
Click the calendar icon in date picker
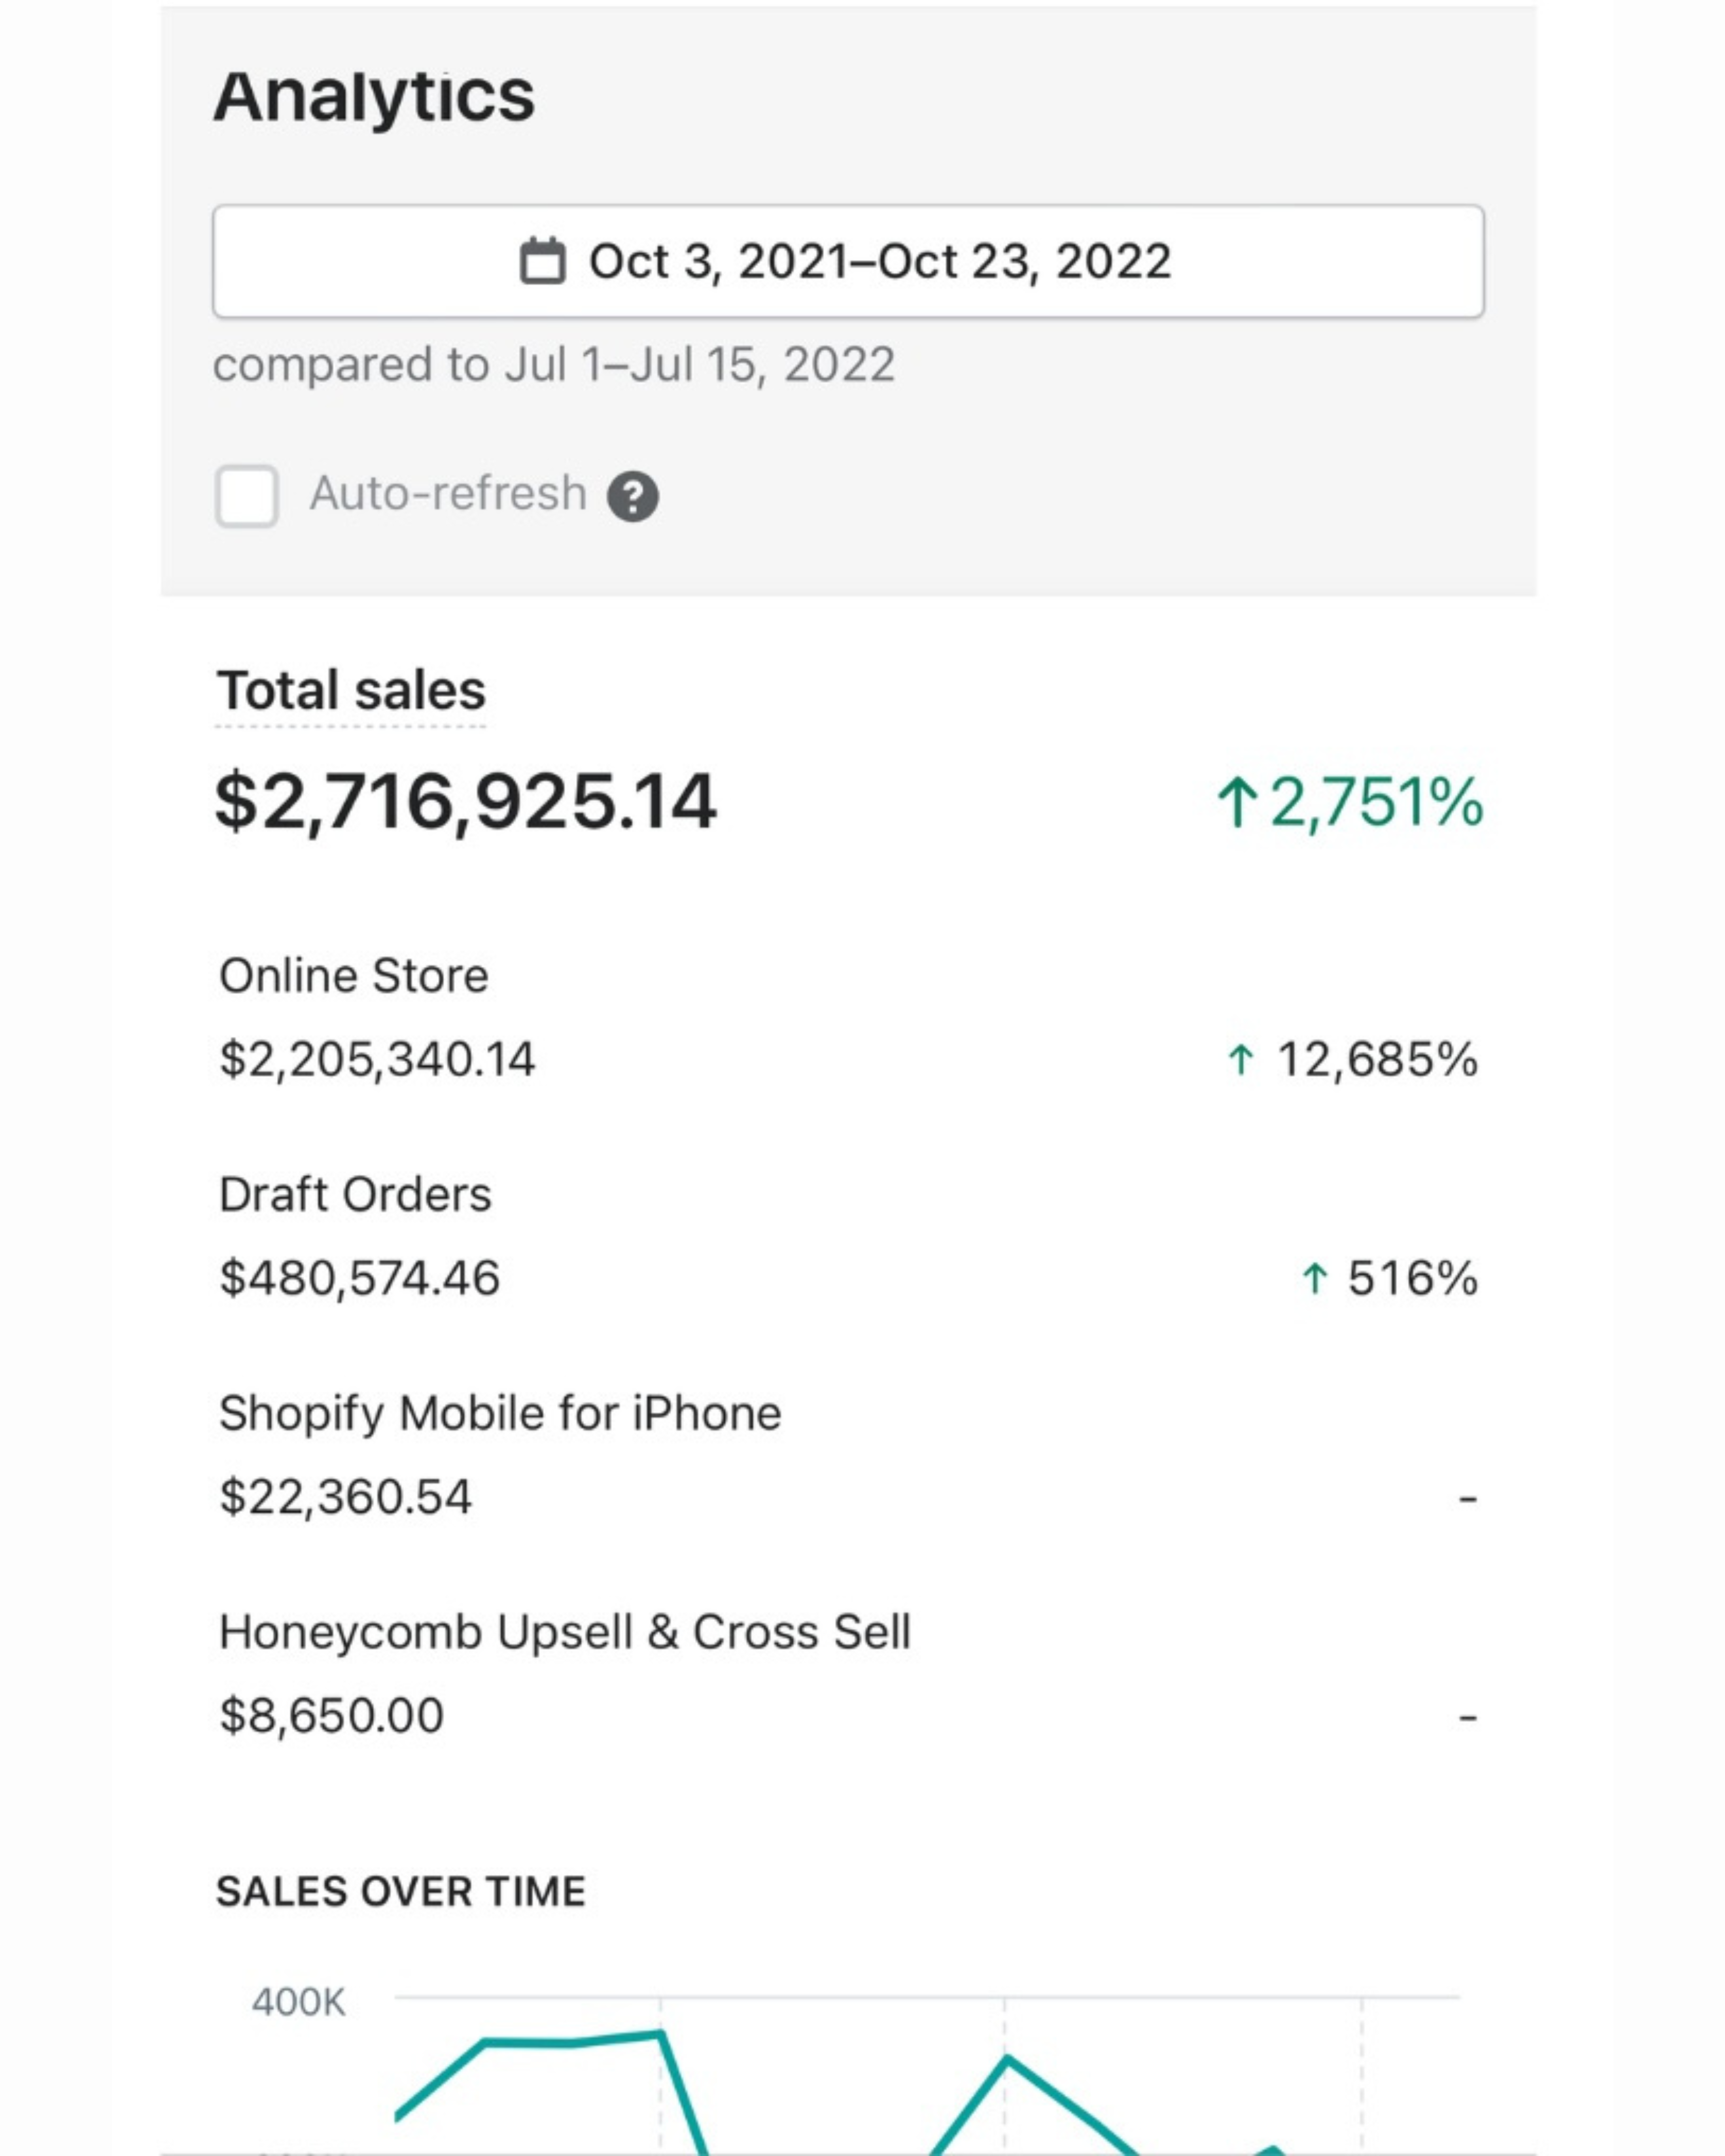542,261
